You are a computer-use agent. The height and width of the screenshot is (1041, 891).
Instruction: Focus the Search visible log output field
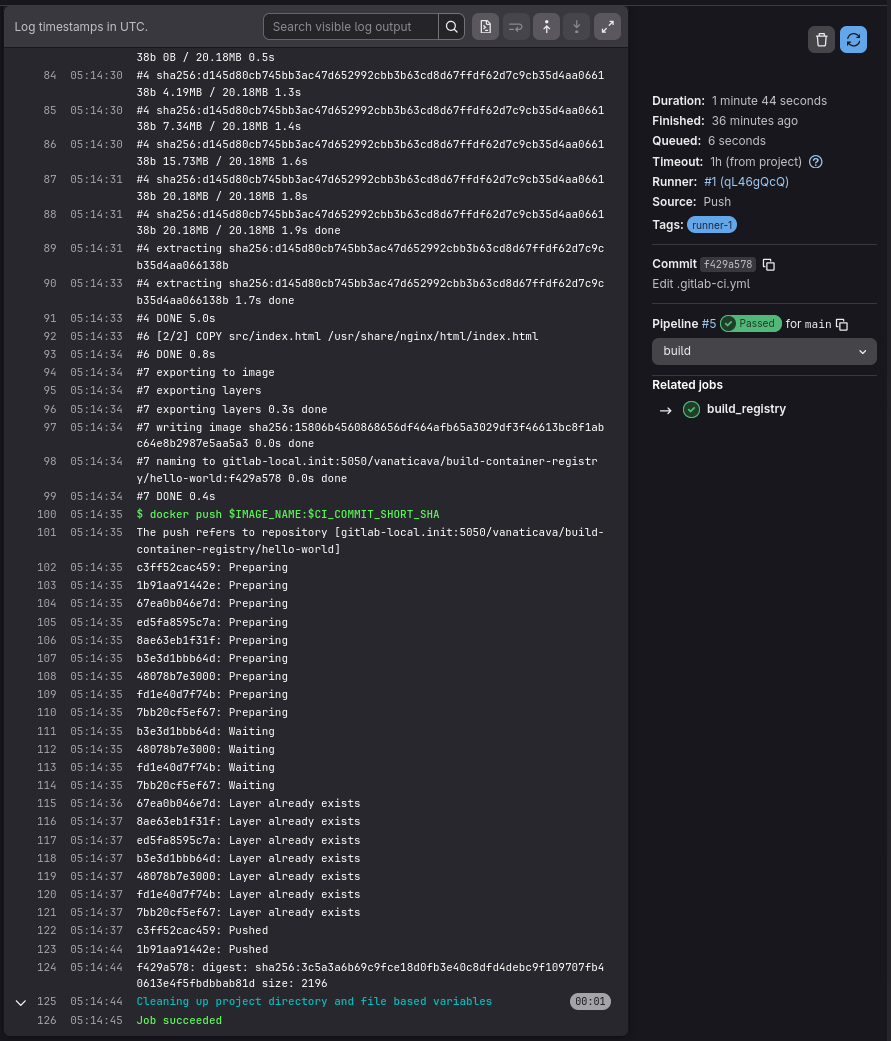click(x=351, y=27)
